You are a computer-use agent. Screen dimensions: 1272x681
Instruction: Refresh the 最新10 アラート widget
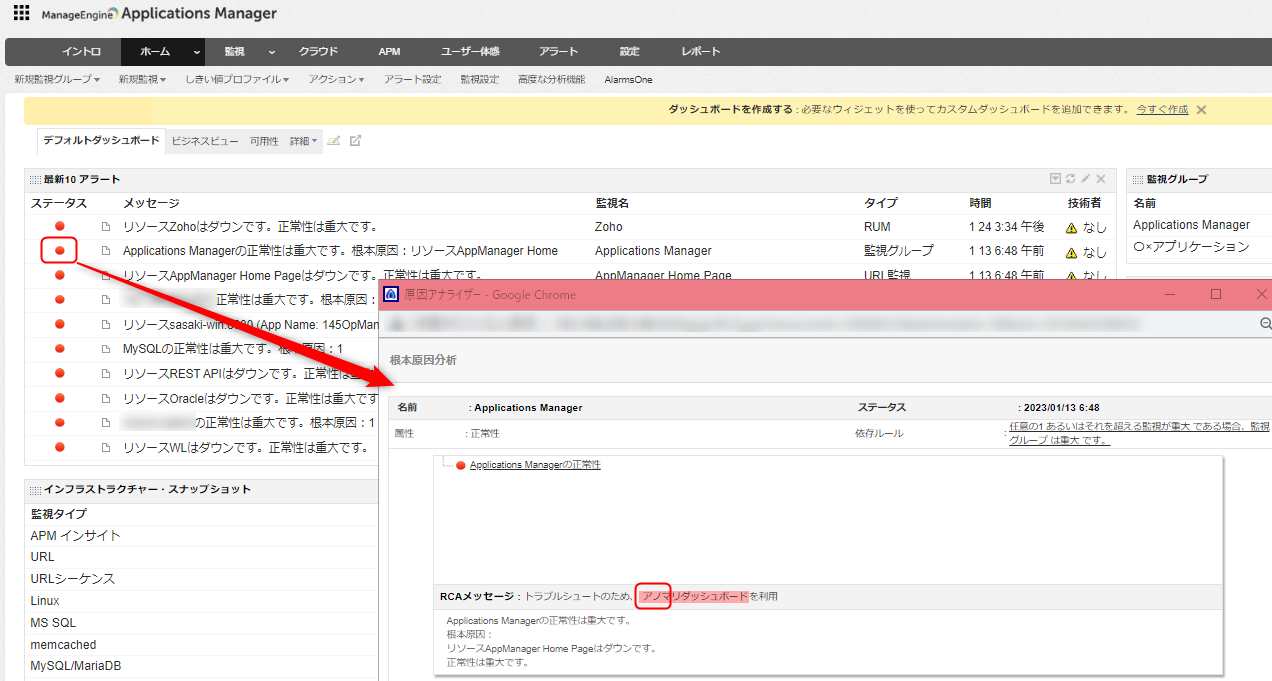coord(1070,179)
